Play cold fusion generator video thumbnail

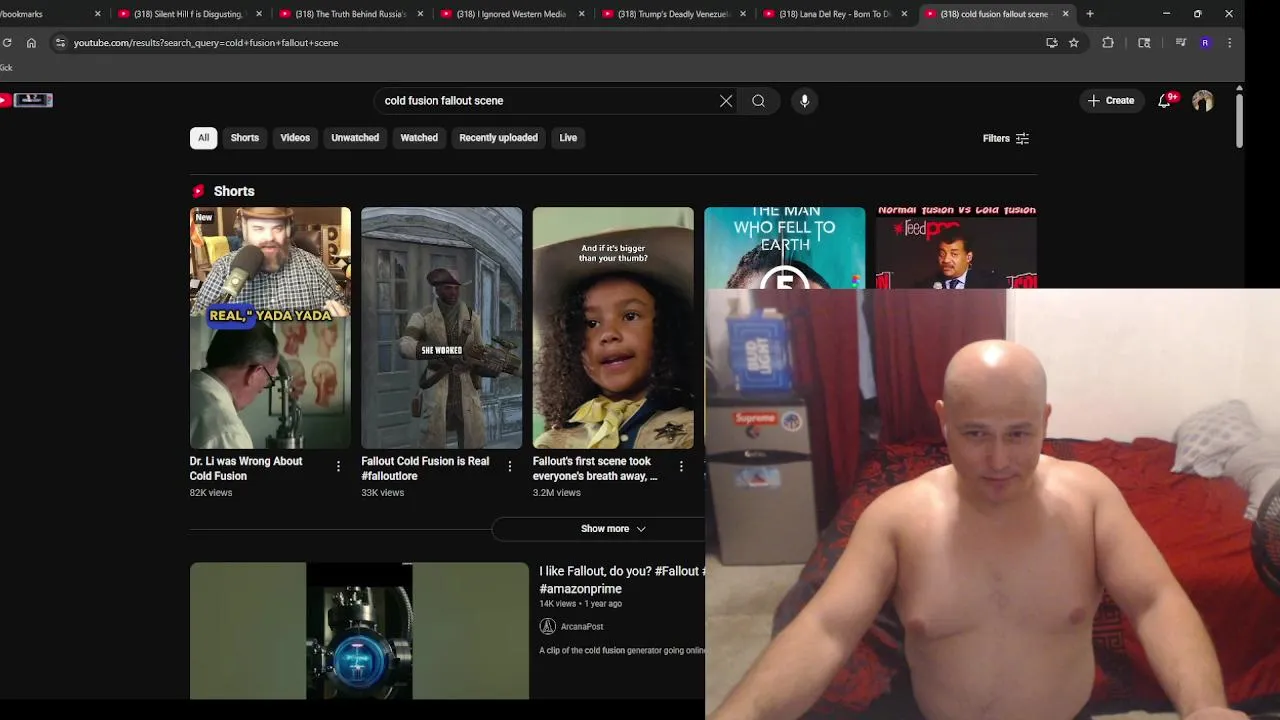[x=359, y=631]
